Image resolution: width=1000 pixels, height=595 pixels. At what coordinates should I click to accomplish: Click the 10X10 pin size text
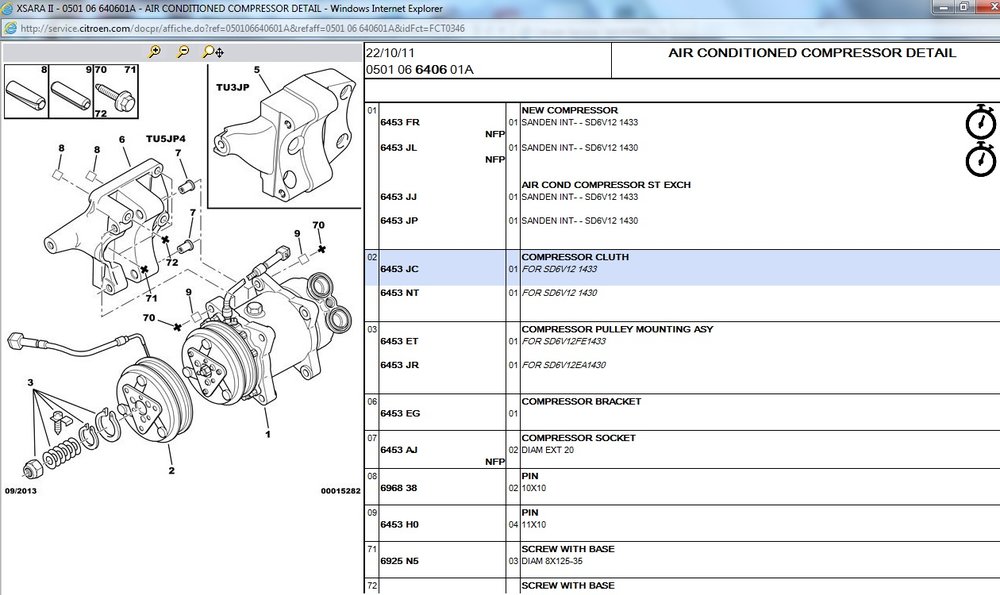click(533, 488)
